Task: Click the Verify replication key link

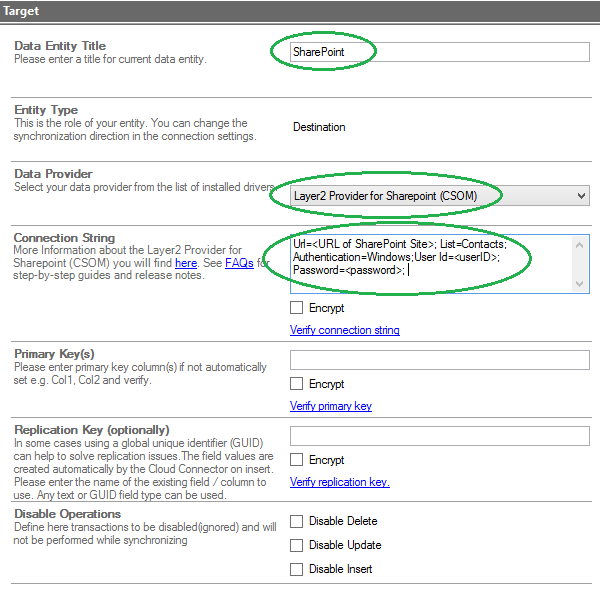Action: point(339,482)
